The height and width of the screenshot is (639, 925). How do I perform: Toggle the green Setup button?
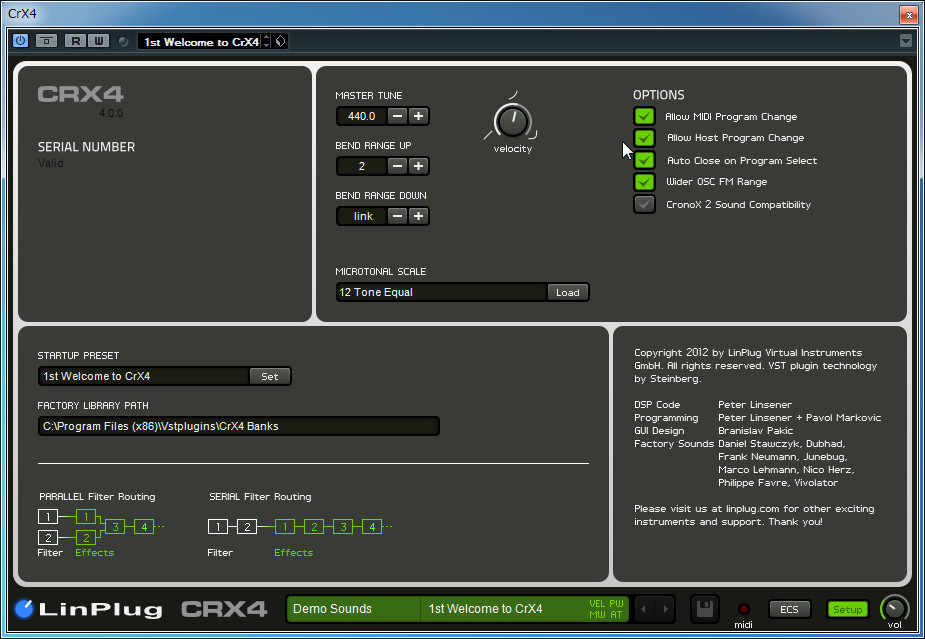point(847,609)
